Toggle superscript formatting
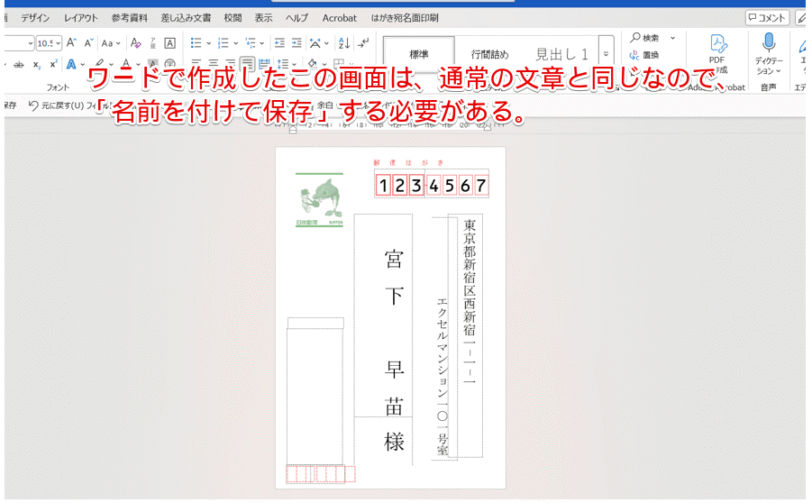 click(x=53, y=65)
